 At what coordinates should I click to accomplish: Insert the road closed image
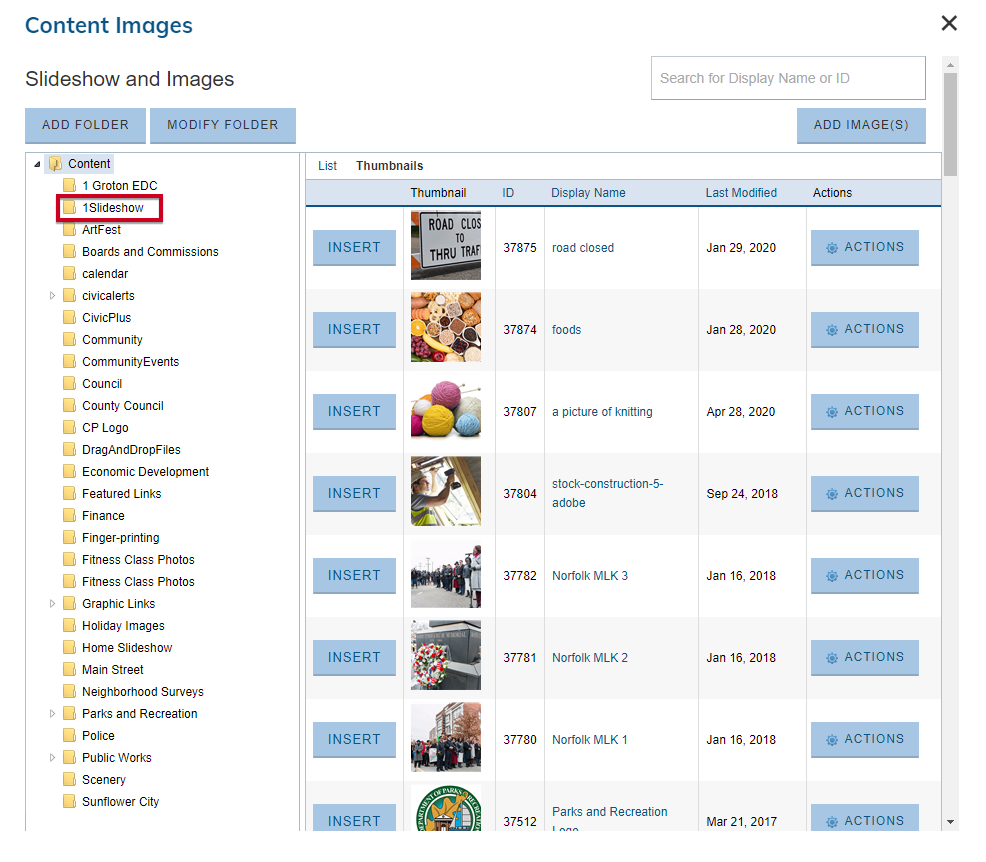(x=354, y=248)
